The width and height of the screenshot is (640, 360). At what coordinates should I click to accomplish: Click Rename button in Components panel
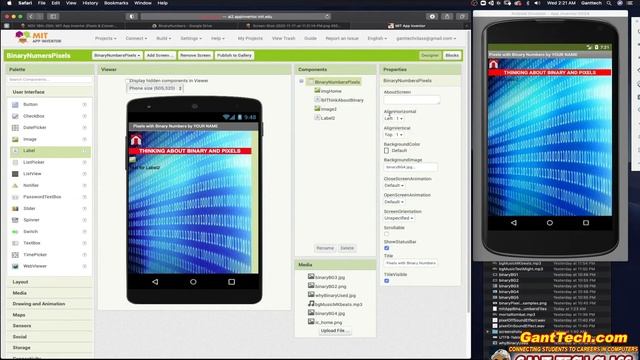pos(325,248)
